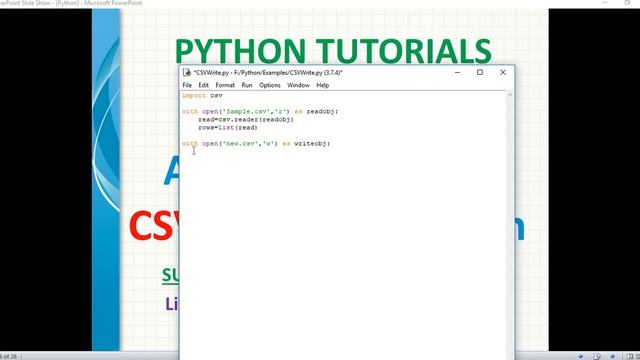This screenshot has height=360, width=640.
Task: Minimize the PowerPoint Slide Show window
Action: [x=605, y=3]
